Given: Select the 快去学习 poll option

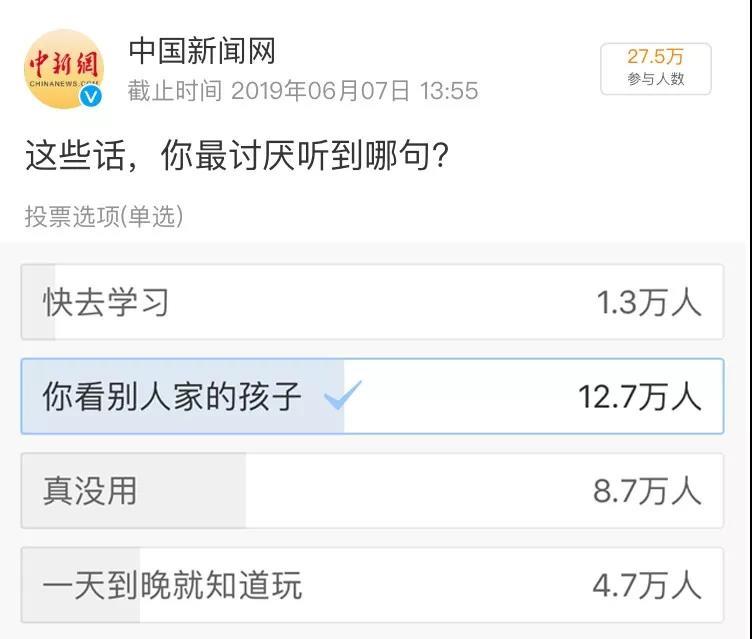Looking at the screenshot, I should point(372,302).
